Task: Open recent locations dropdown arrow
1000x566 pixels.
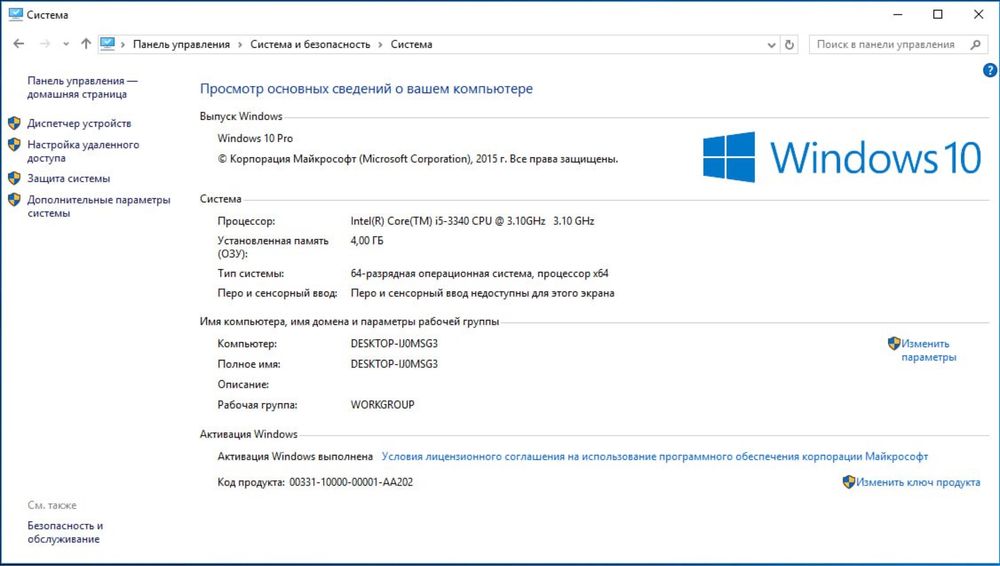Action: point(66,44)
